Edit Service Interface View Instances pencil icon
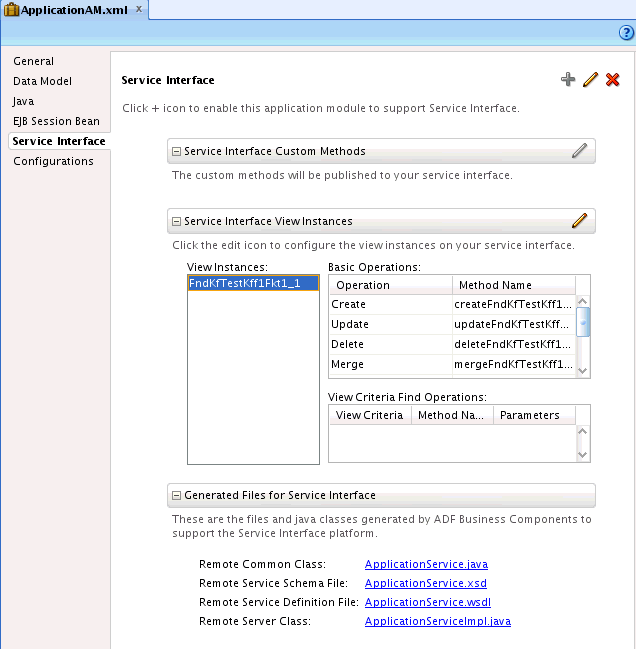Viewport: 636px width, 649px height. (x=579, y=221)
